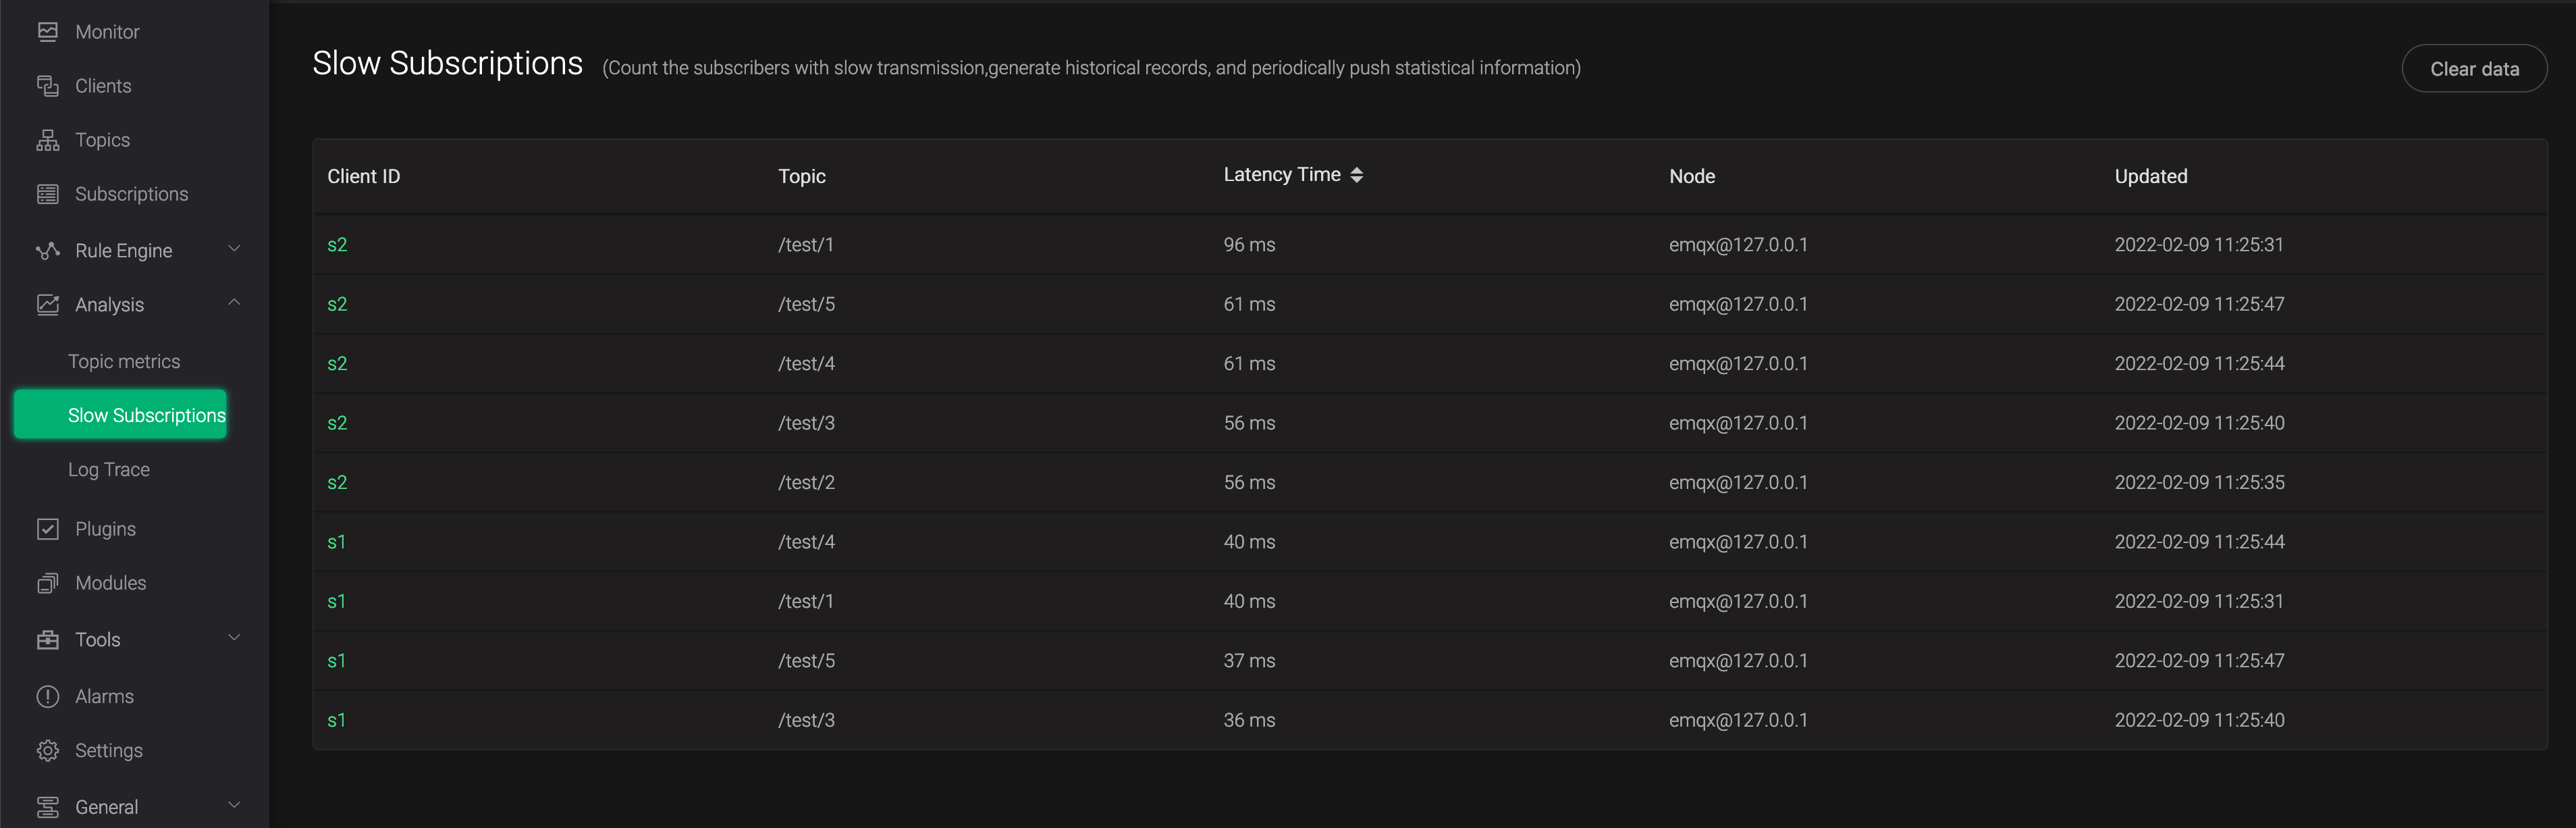Click the Plugins checkmark icon
2576x828 pixels.
(x=47, y=529)
